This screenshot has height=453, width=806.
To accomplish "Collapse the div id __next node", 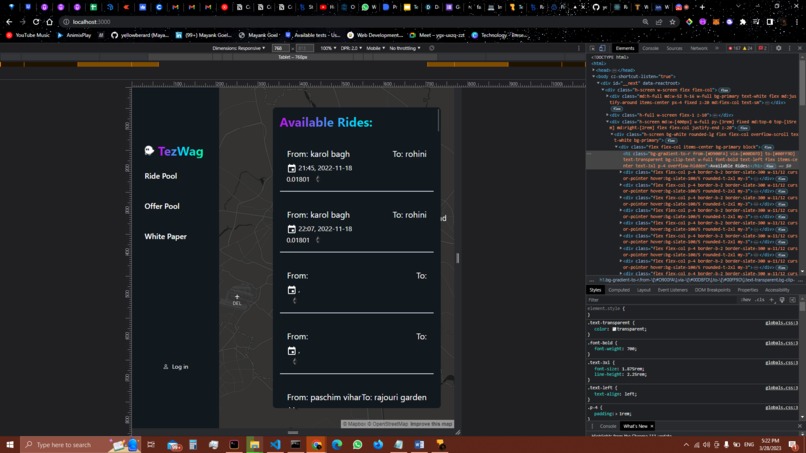I will click(x=598, y=83).
